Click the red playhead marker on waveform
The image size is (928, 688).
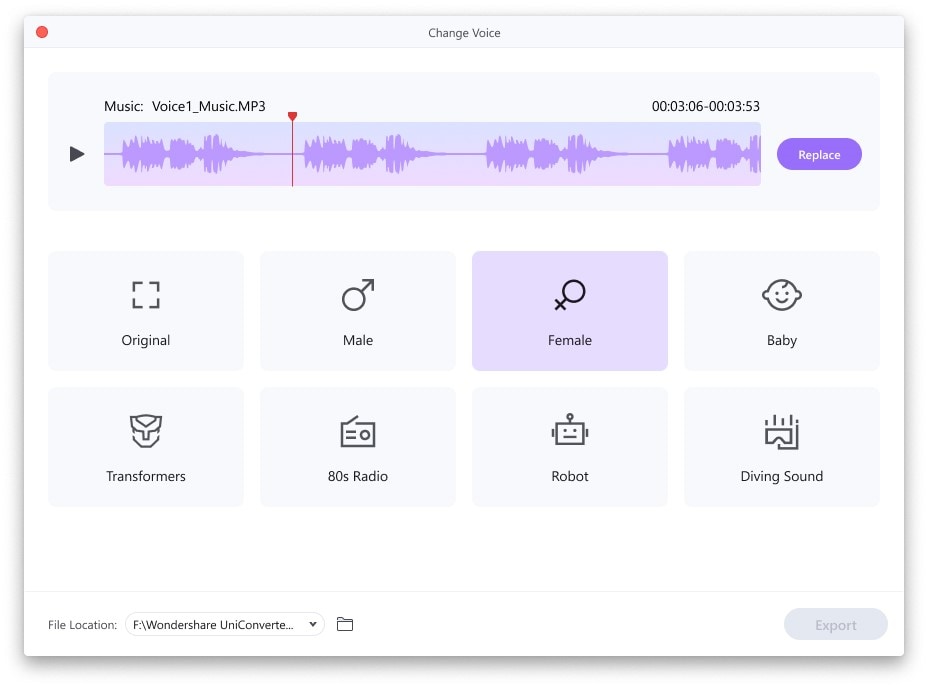click(x=292, y=117)
